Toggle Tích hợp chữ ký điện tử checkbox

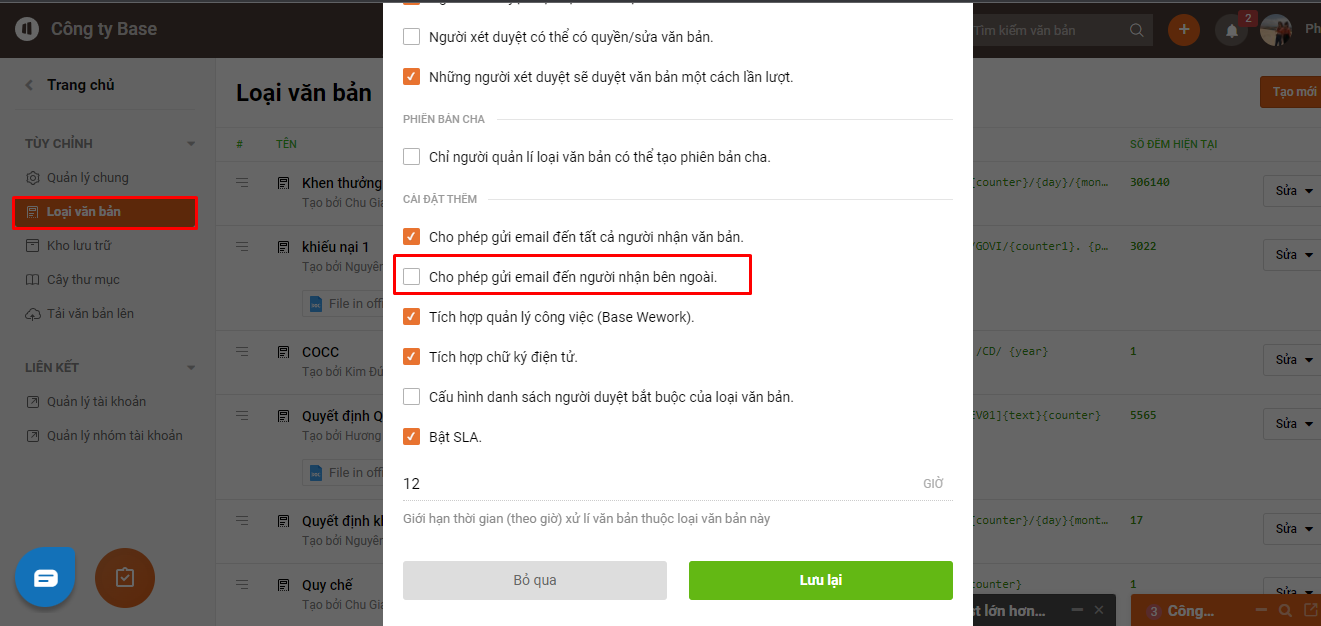point(411,357)
